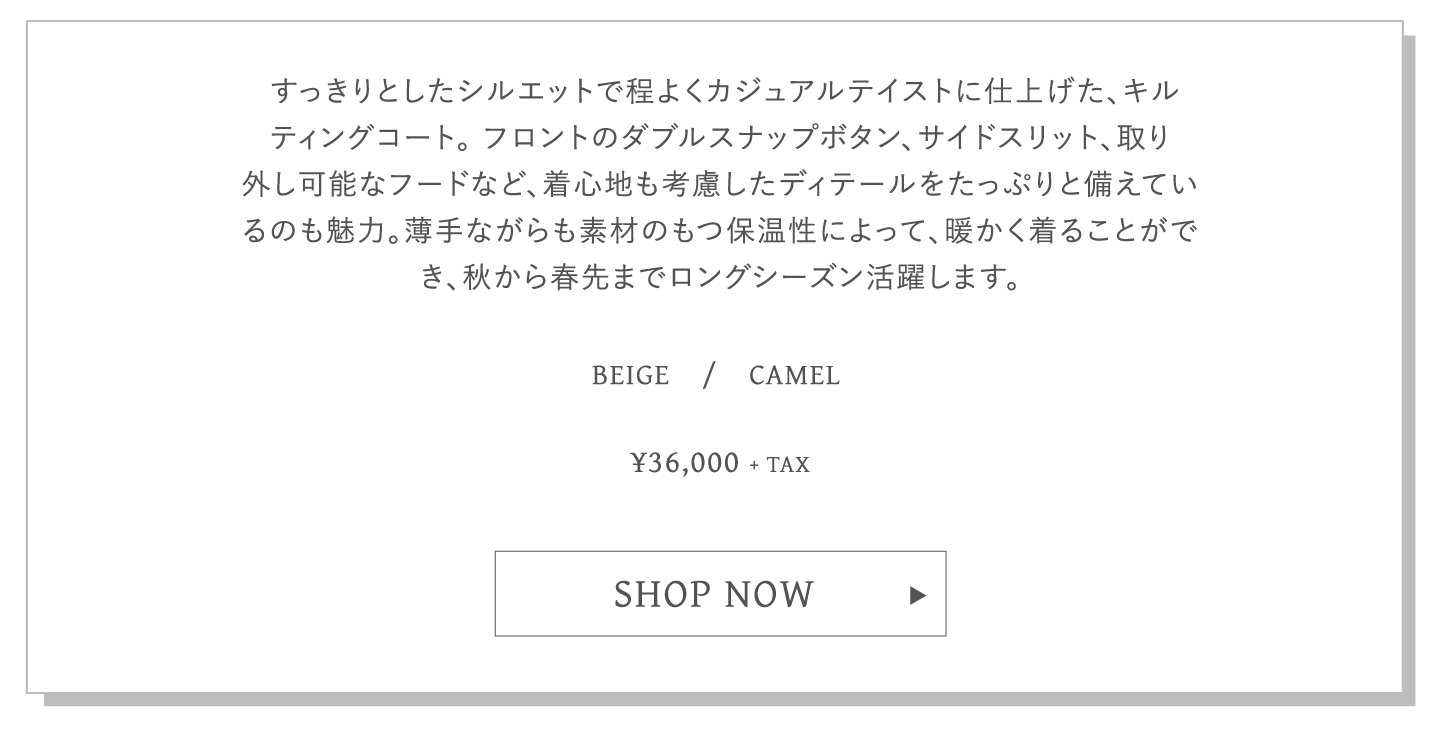Select the CAMEL color label
The image size is (1440, 730).
(795, 377)
